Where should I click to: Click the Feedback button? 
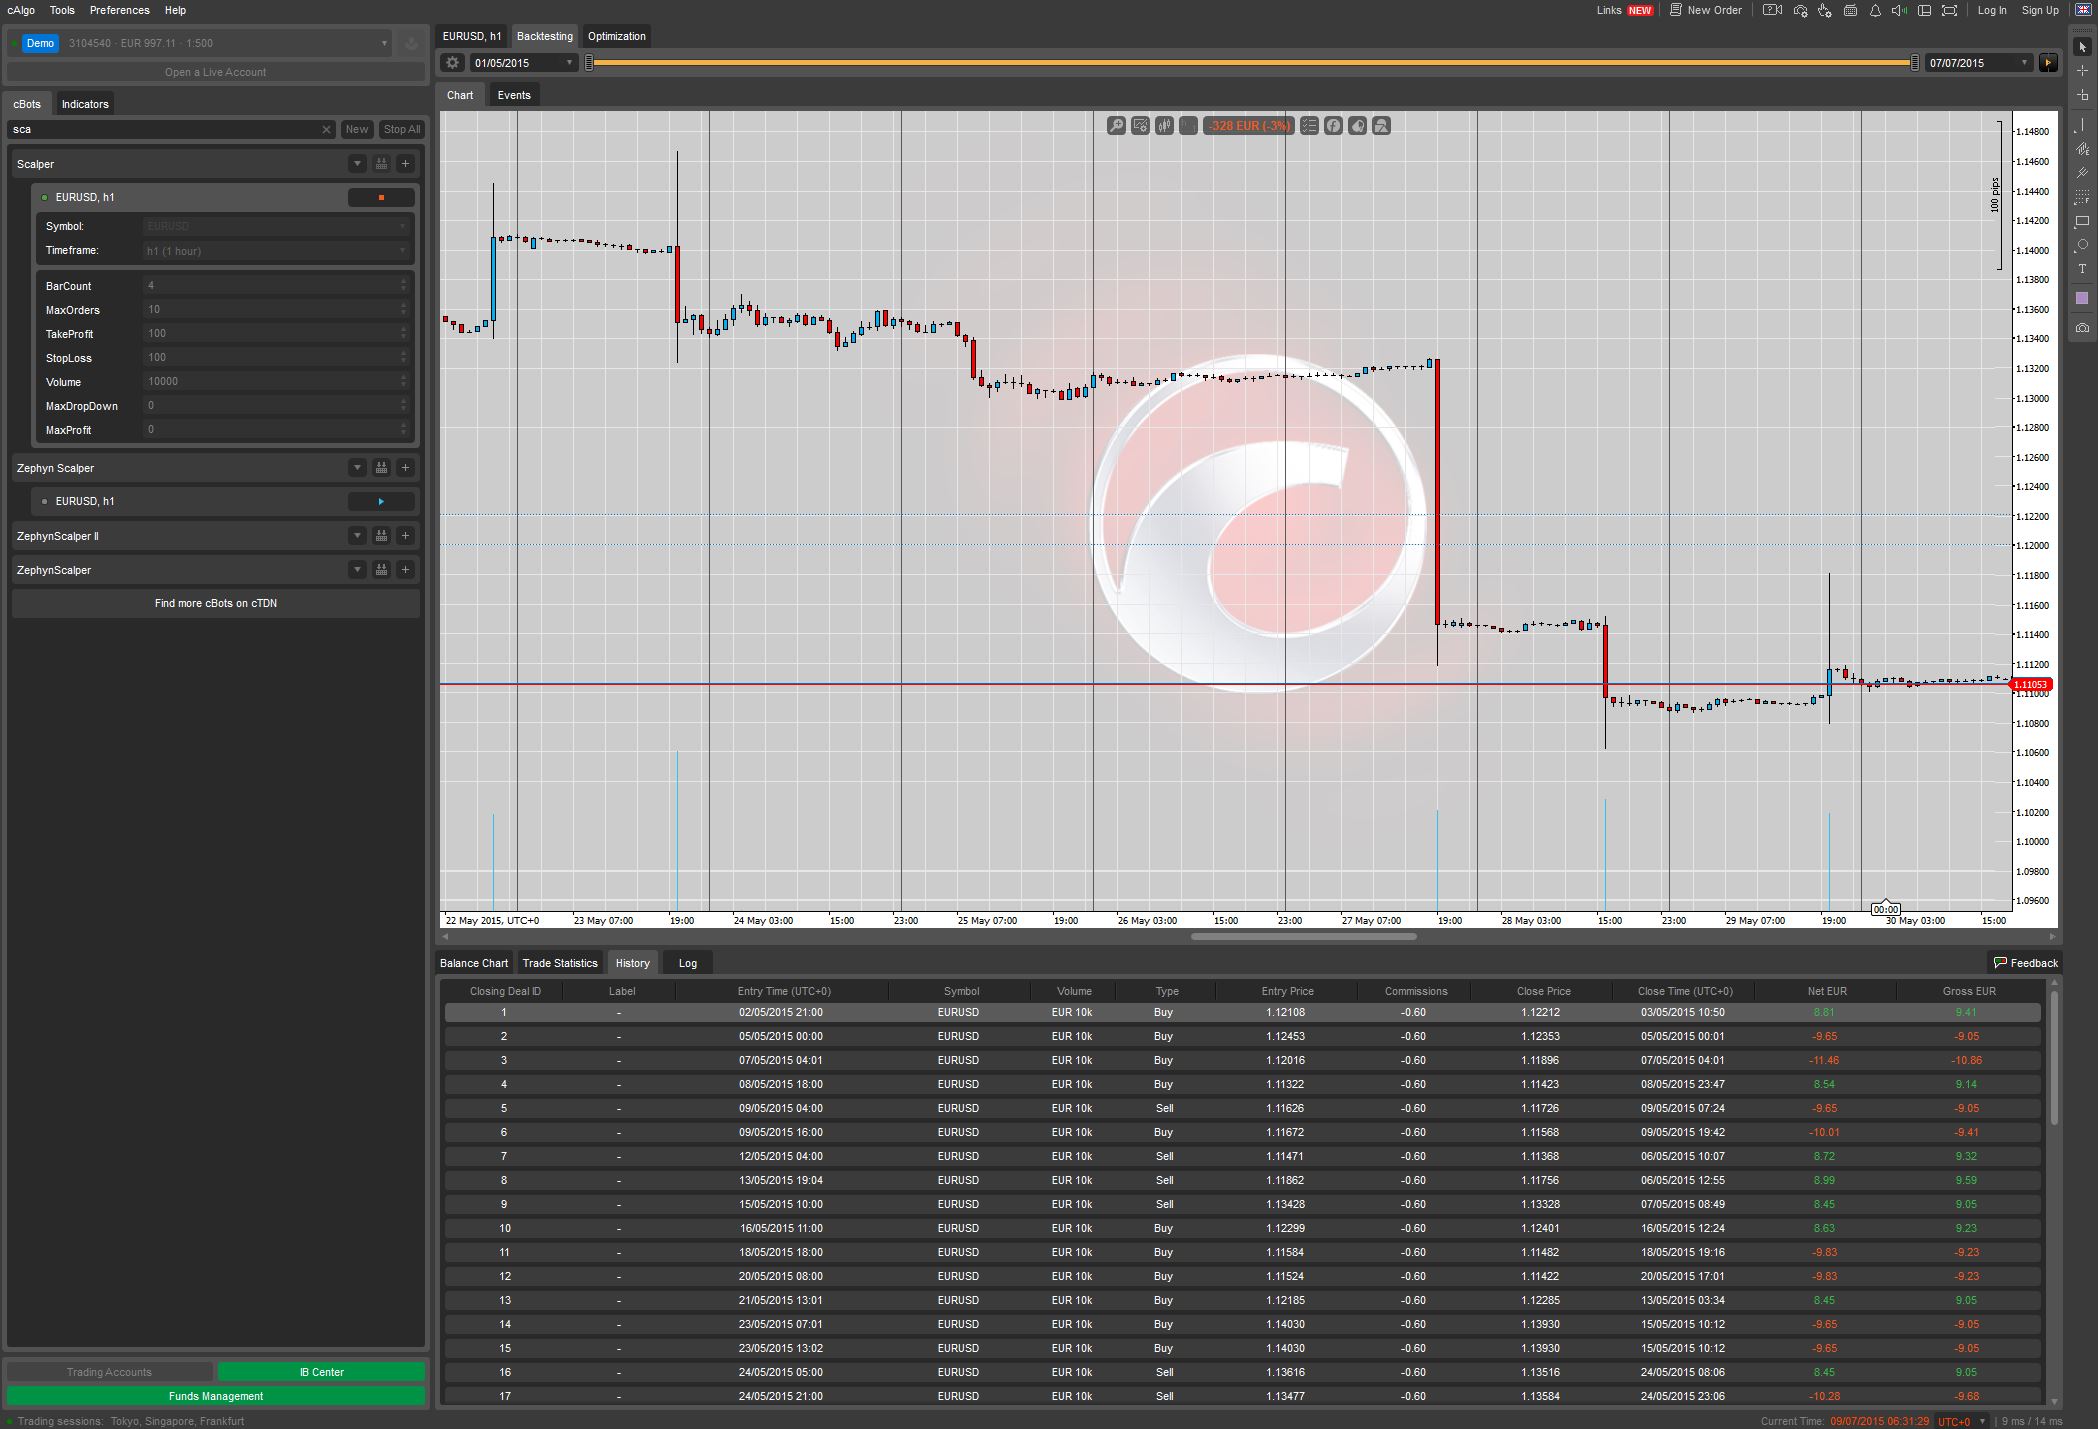(2026, 963)
